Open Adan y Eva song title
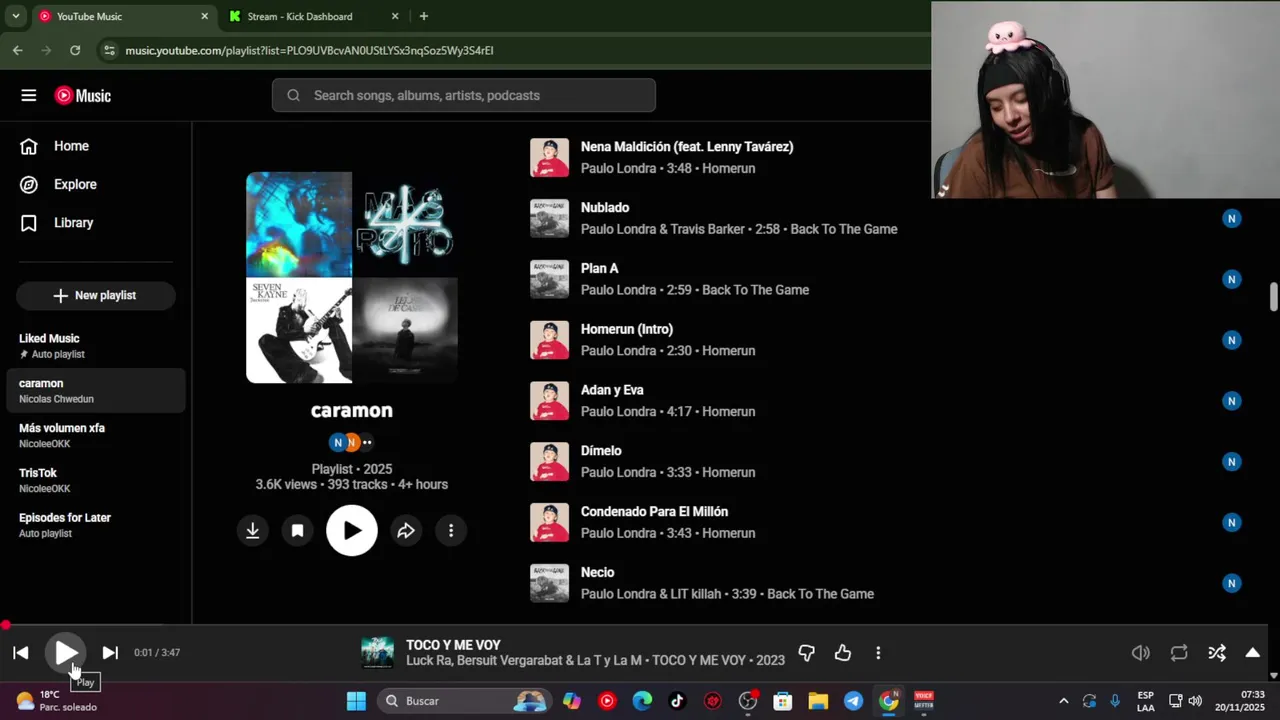Screen dimensions: 1280x720 point(612,390)
